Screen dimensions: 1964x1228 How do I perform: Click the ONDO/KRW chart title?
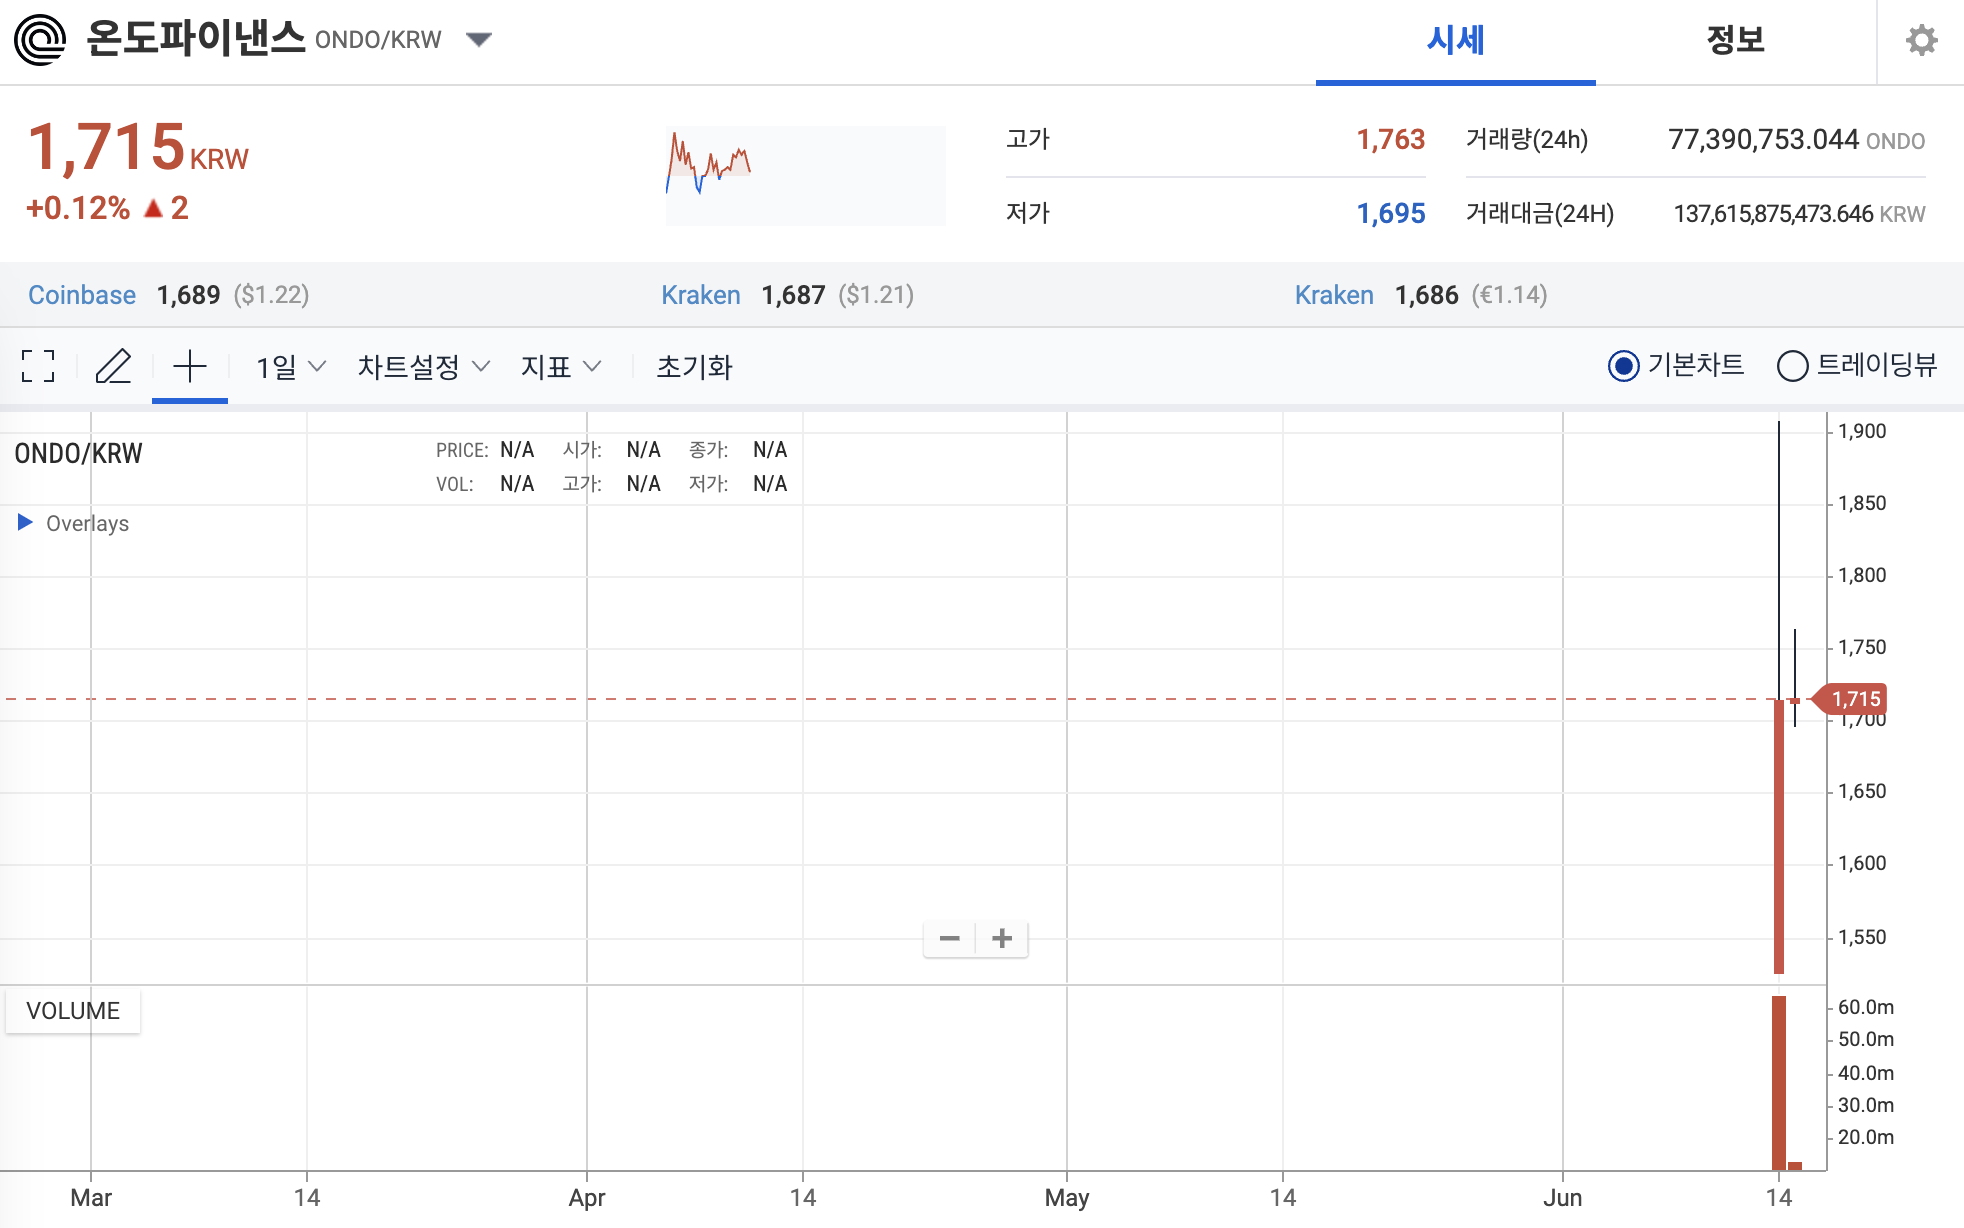coord(78,454)
